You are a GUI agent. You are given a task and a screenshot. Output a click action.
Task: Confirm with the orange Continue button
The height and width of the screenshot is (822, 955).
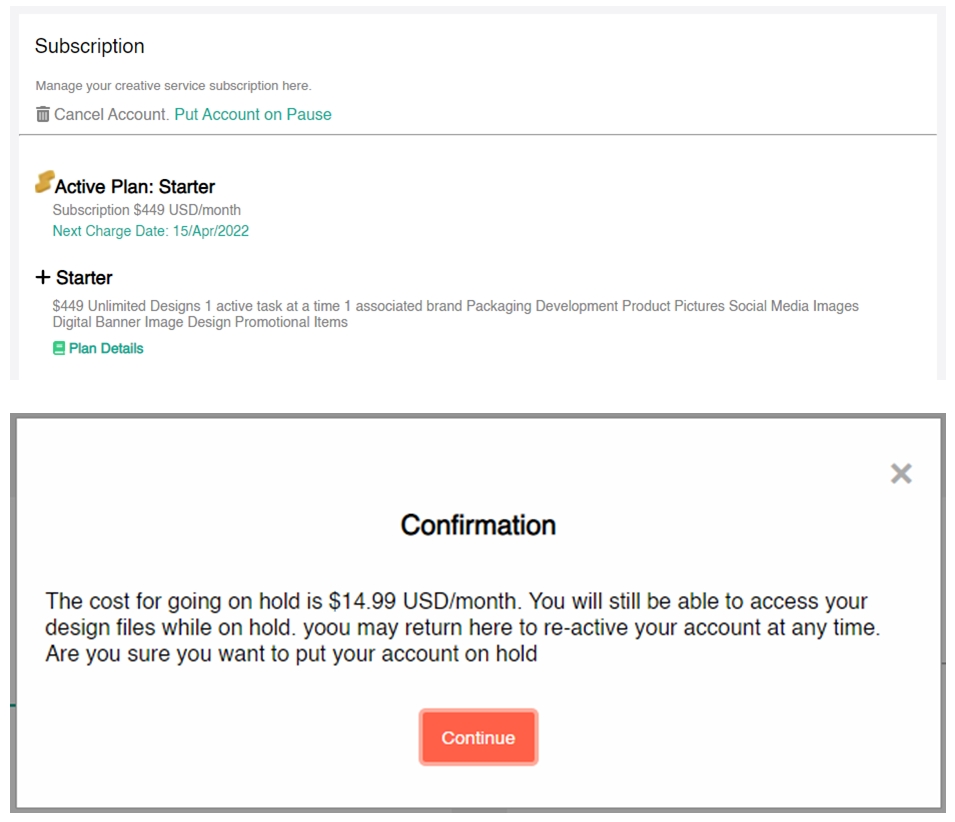pos(478,737)
